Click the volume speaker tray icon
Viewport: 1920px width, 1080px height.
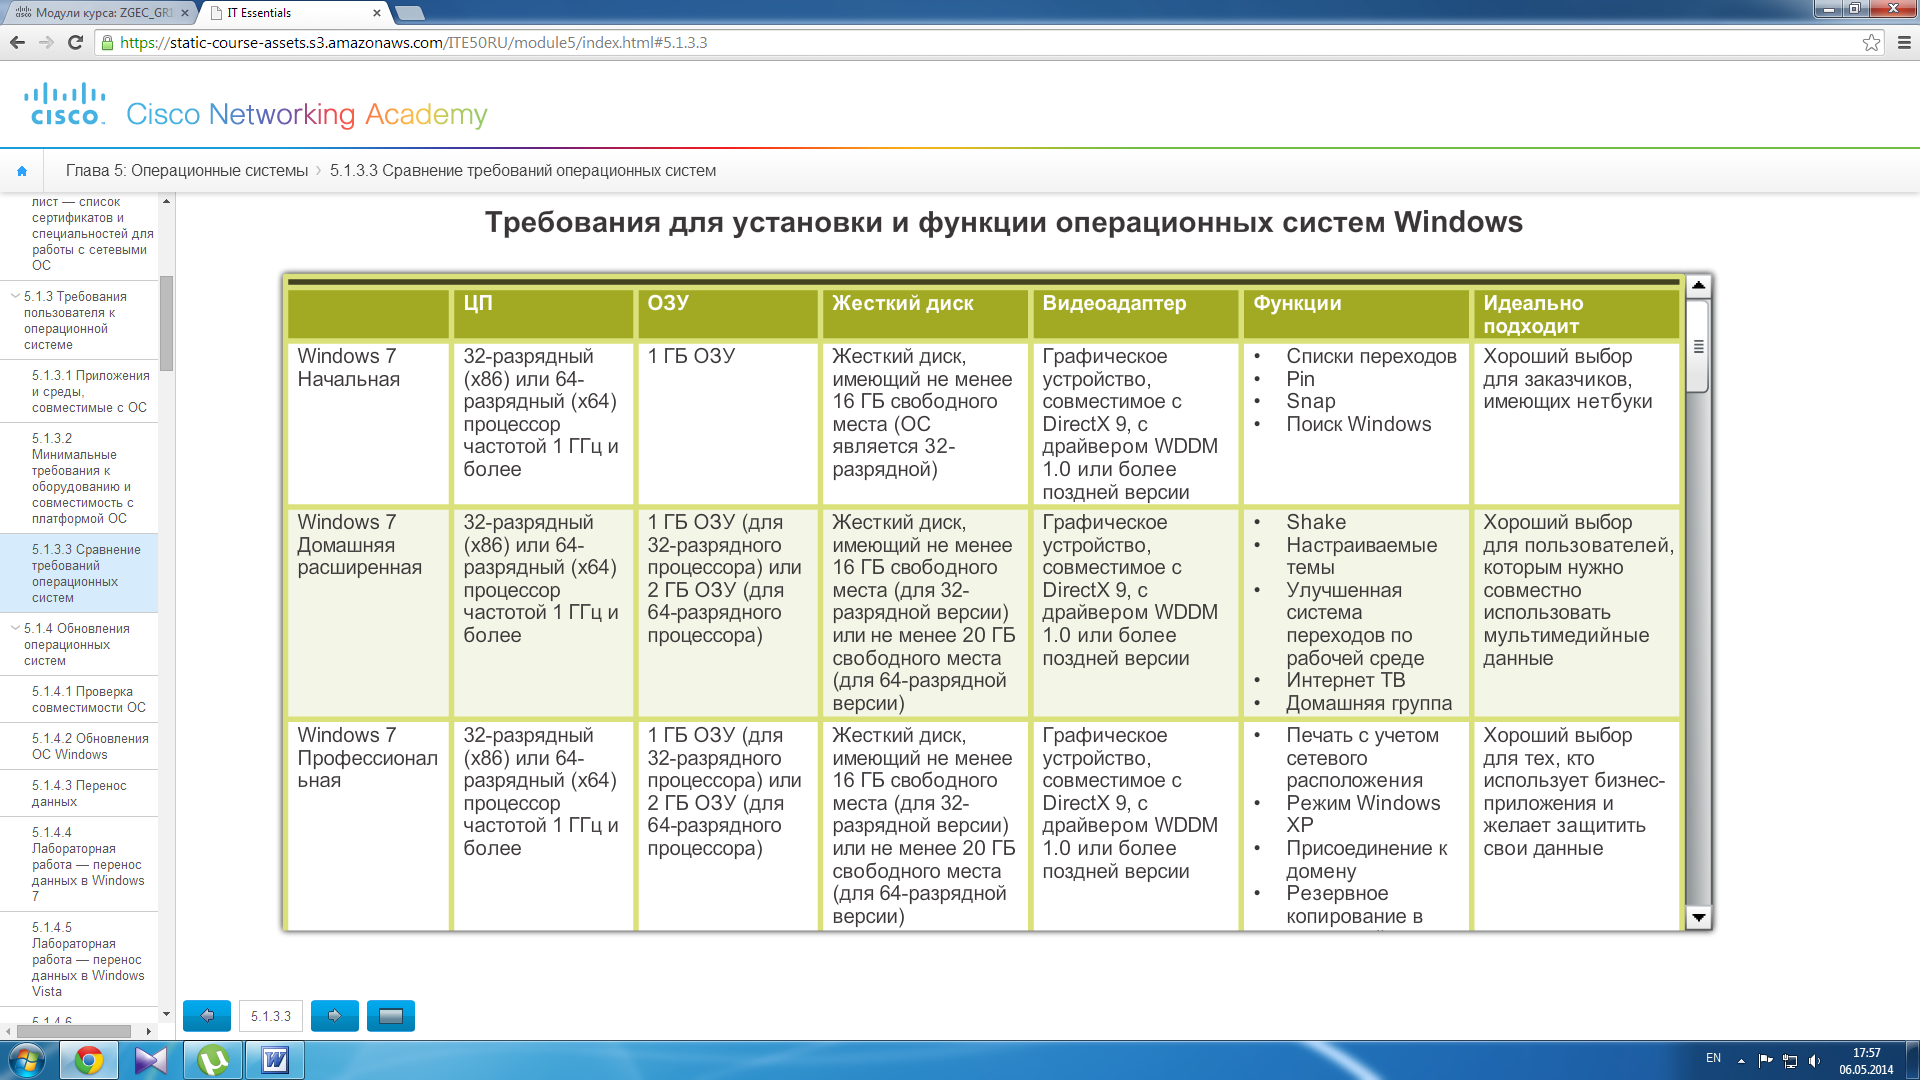(1814, 1060)
